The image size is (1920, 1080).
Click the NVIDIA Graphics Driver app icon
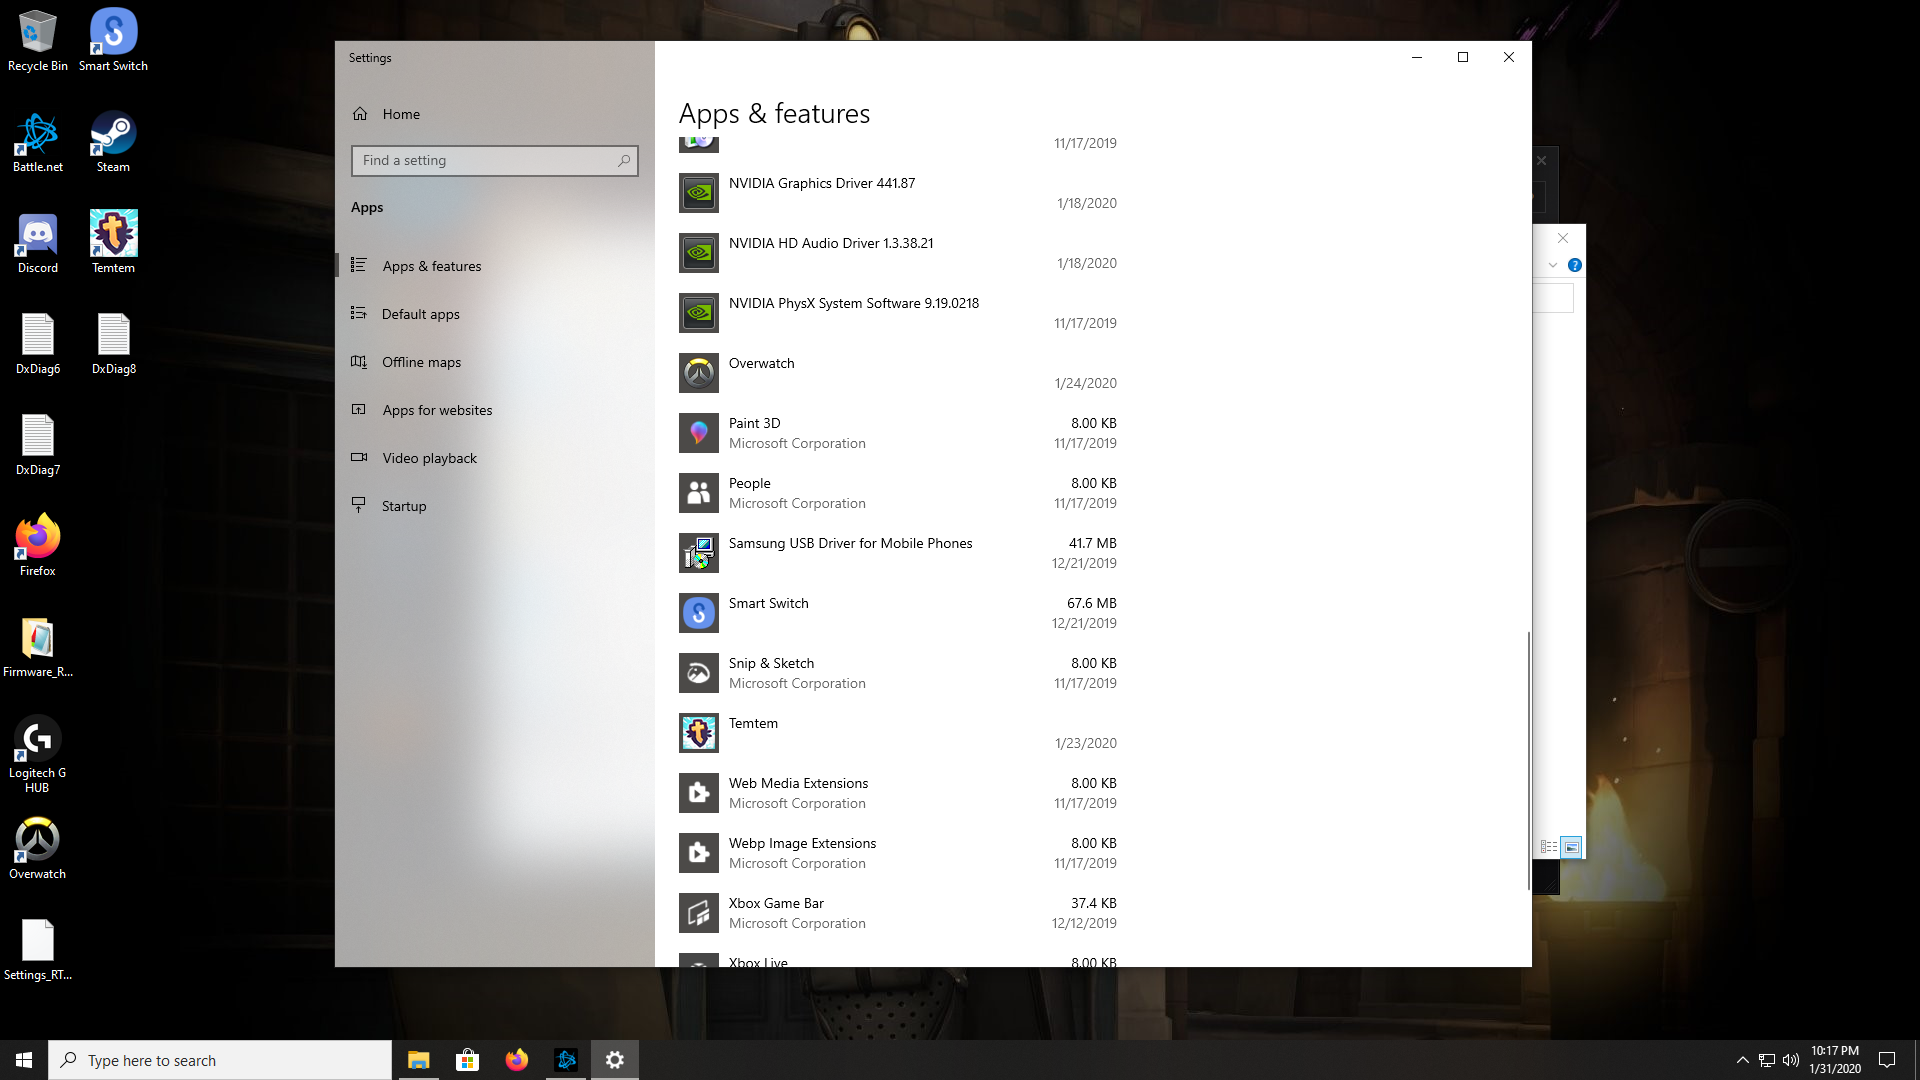(698, 193)
